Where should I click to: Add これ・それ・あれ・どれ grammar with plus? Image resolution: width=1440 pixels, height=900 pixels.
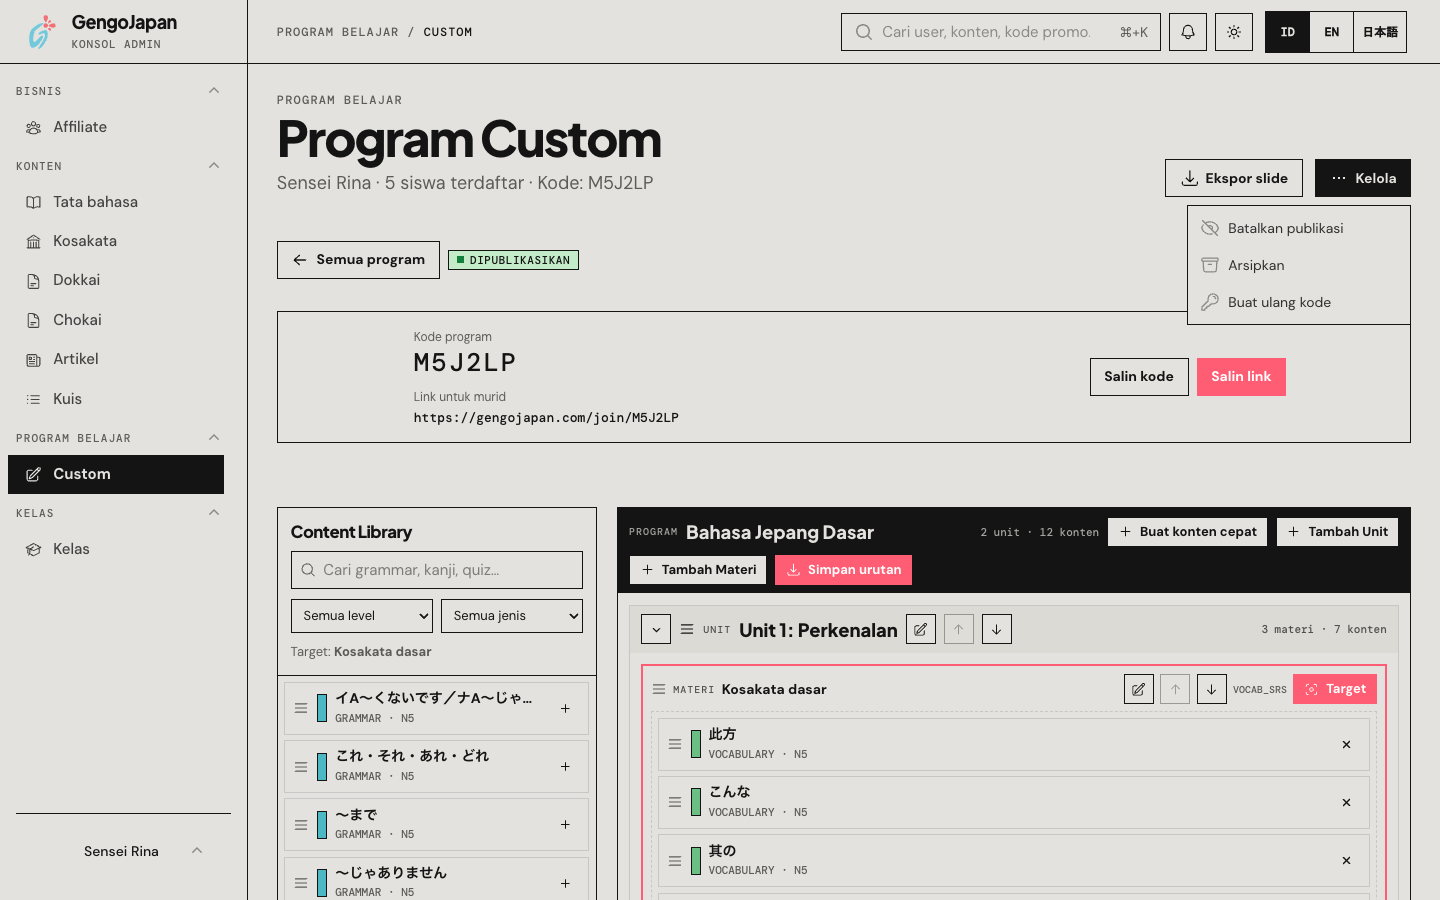point(565,766)
